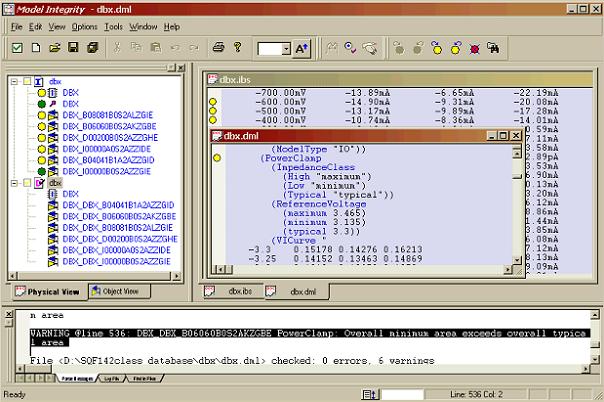The height and width of the screenshot is (402, 604).
Task: Click the Paste clipboard icon
Action: (x=156, y=48)
